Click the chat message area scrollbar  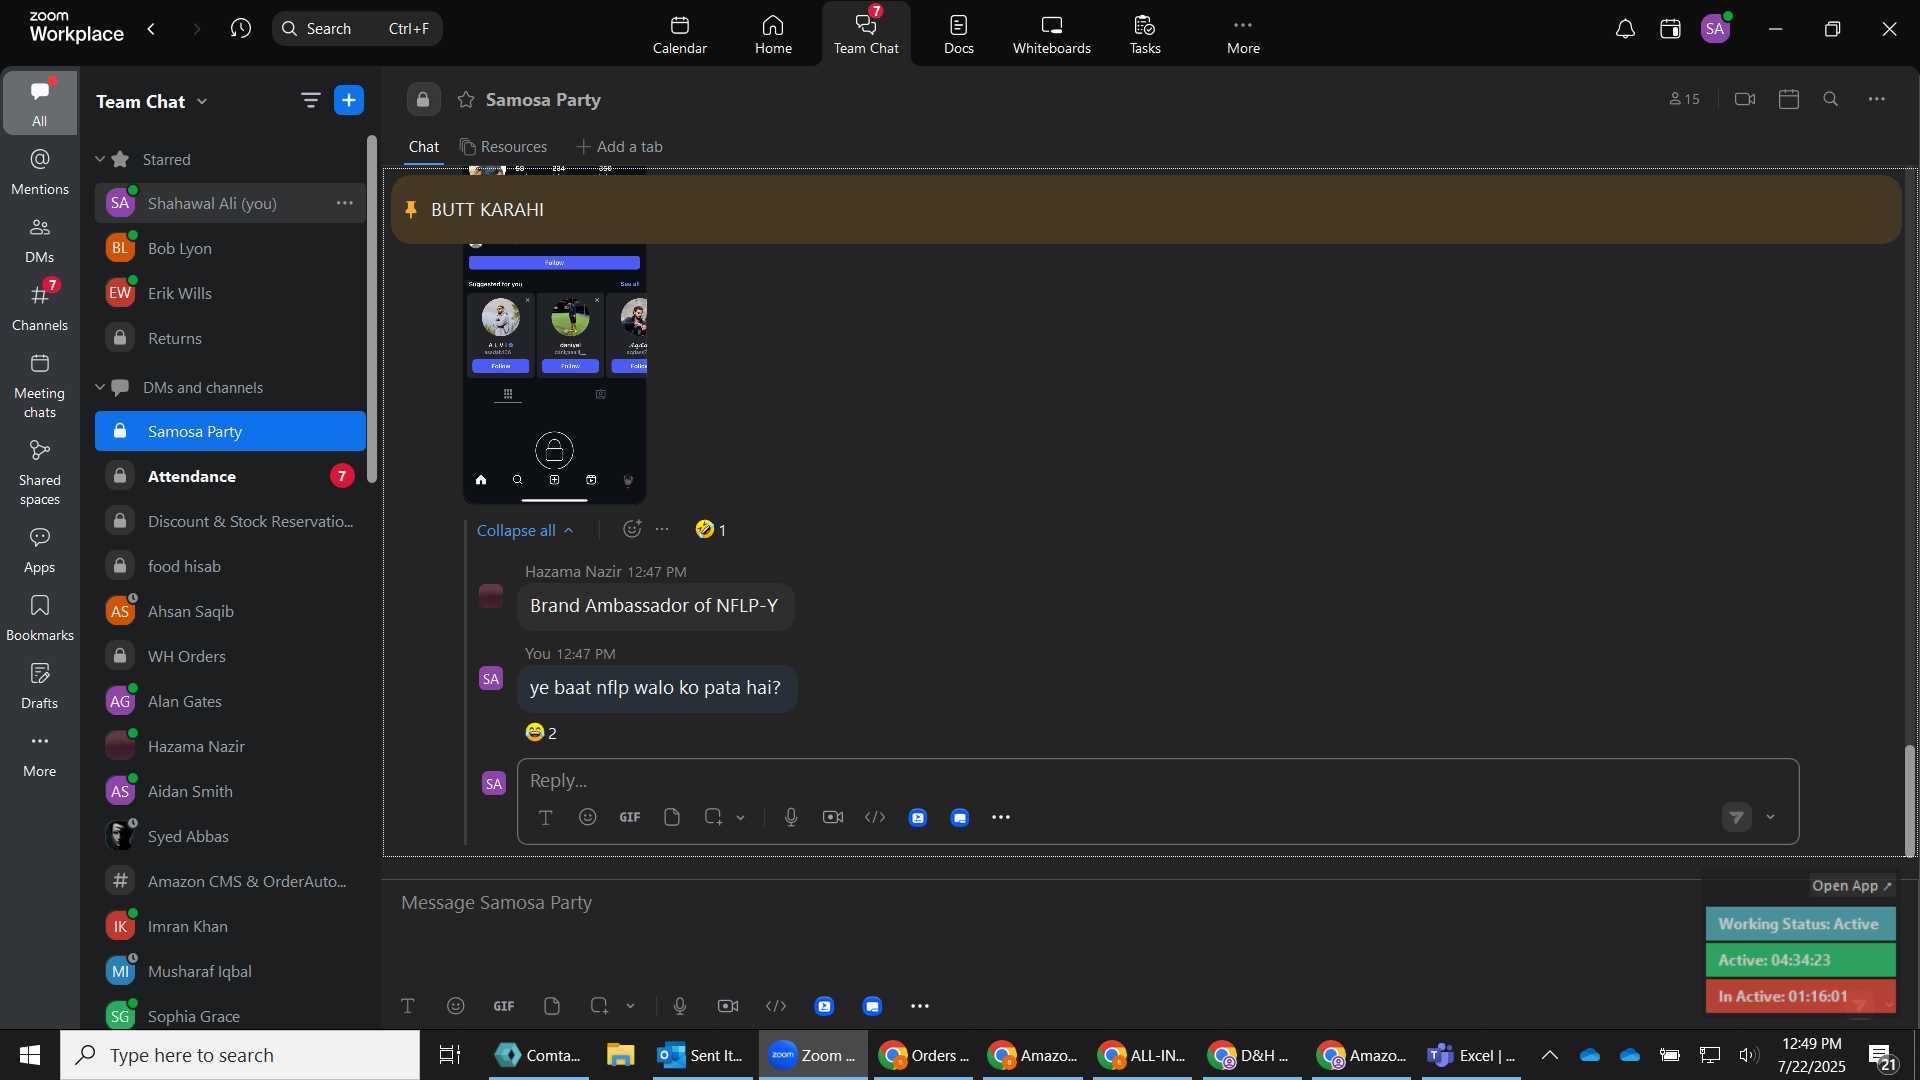pos(1910,800)
